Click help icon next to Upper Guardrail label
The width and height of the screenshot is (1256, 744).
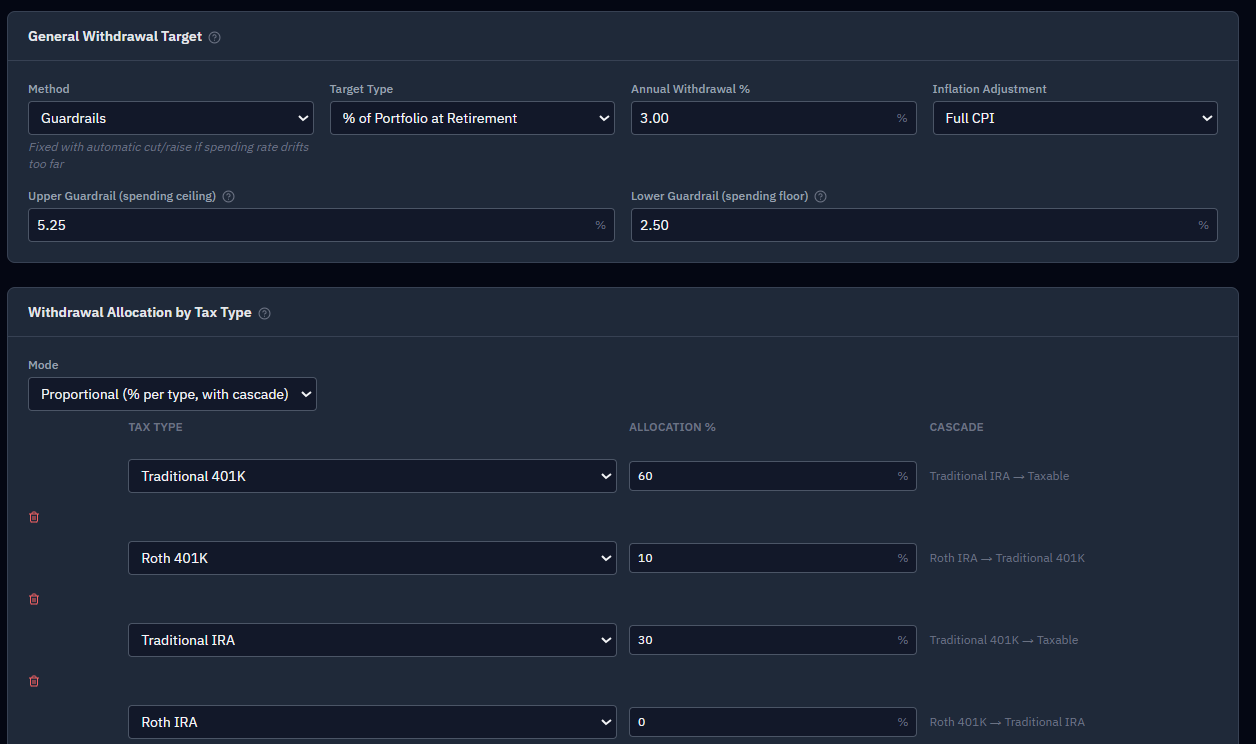click(229, 197)
